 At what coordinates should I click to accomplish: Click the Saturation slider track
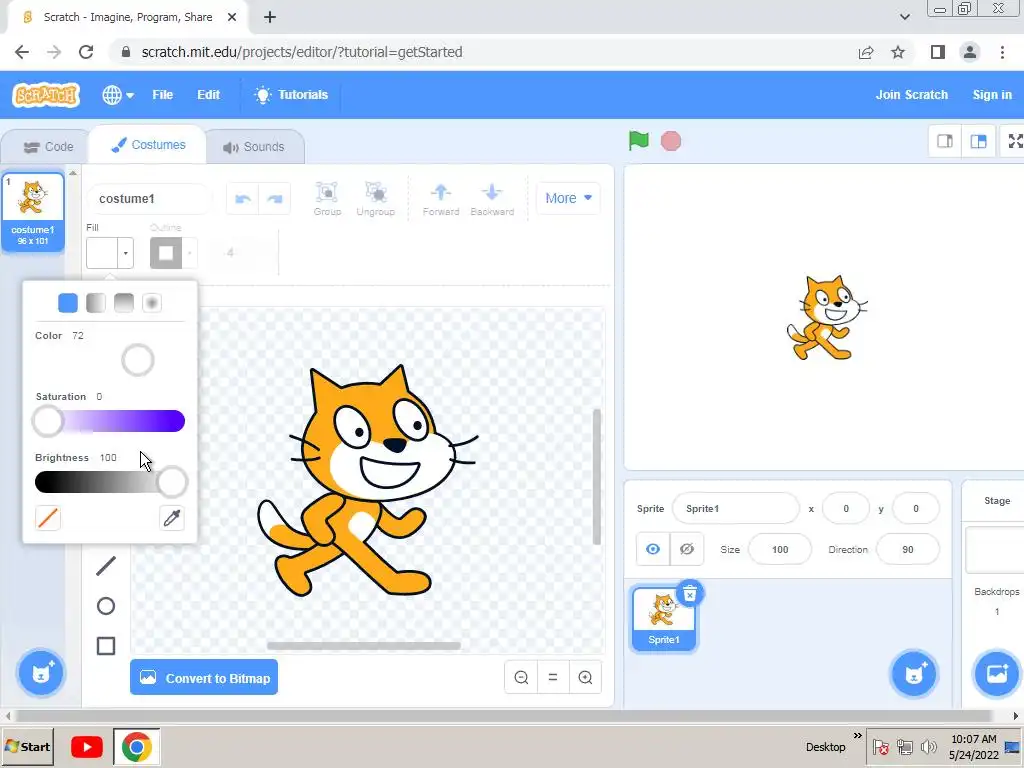point(110,421)
